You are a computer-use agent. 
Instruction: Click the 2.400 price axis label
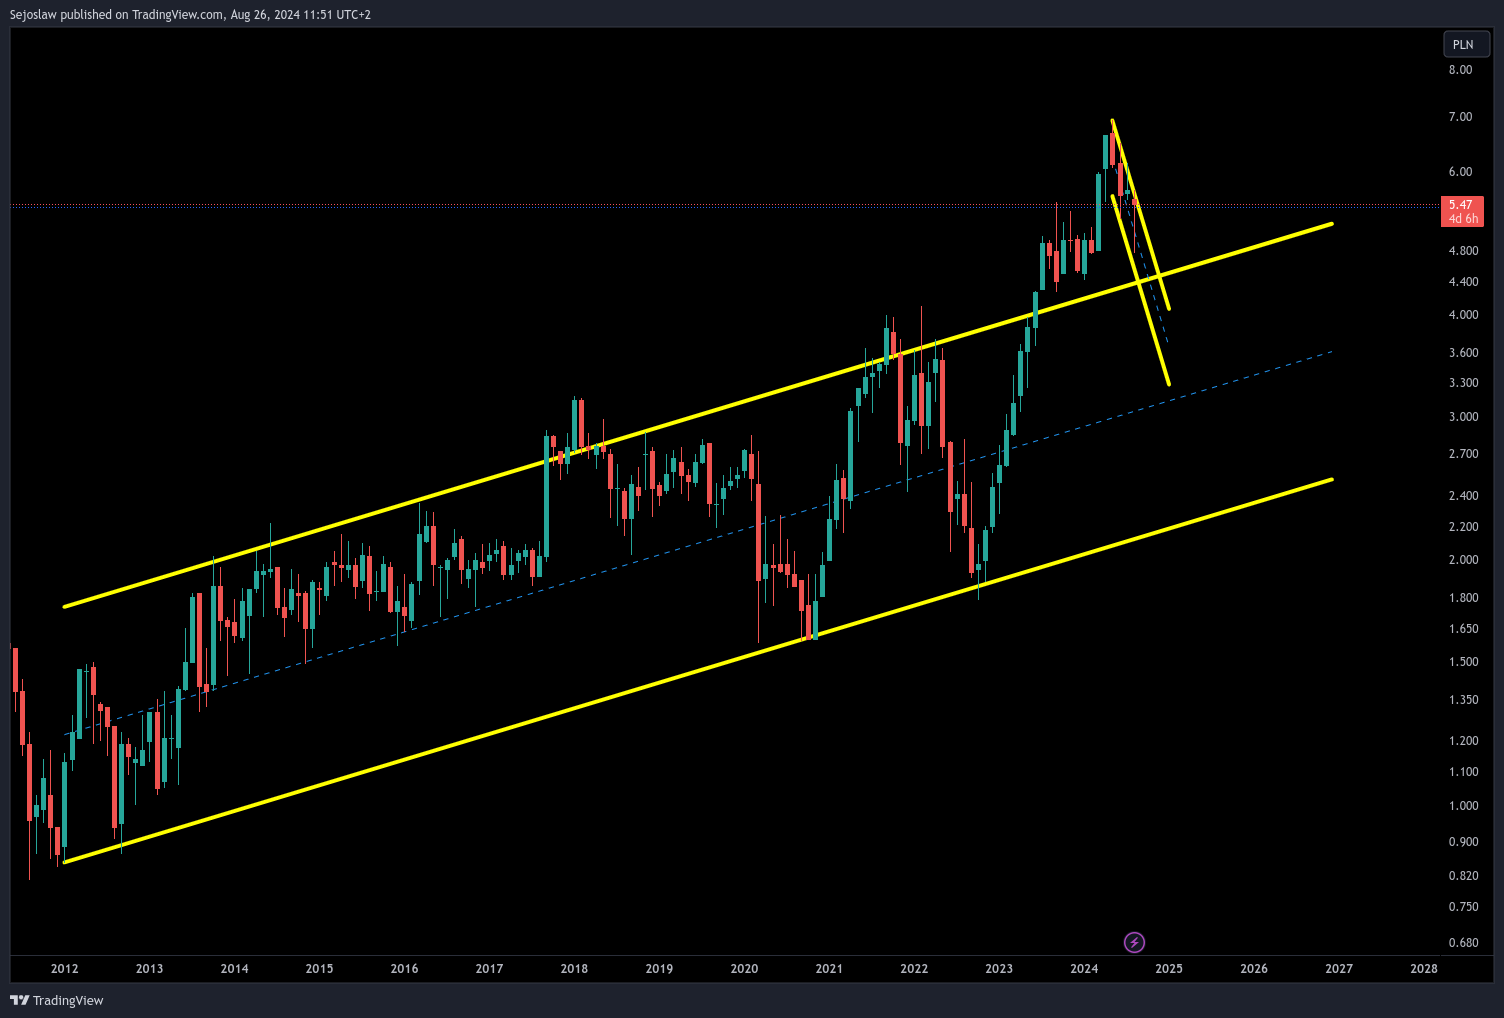[1463, 496]
